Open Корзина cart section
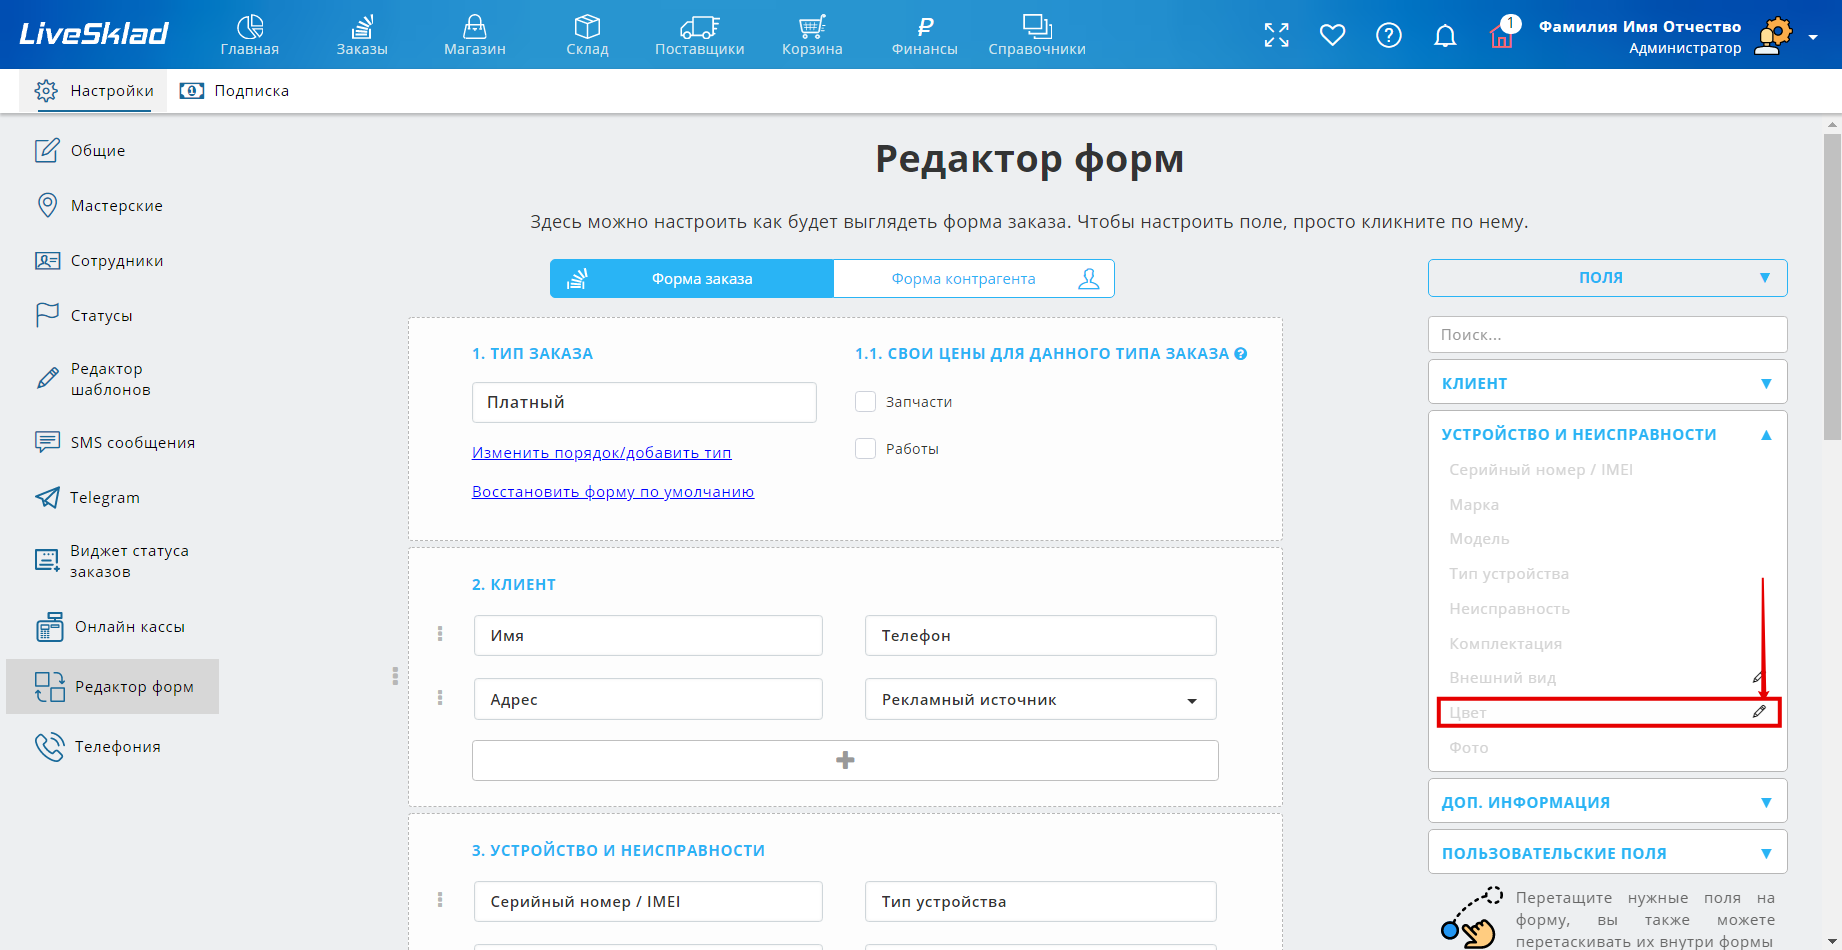Viewport: 1842px width, 950px height. [812, 35]
